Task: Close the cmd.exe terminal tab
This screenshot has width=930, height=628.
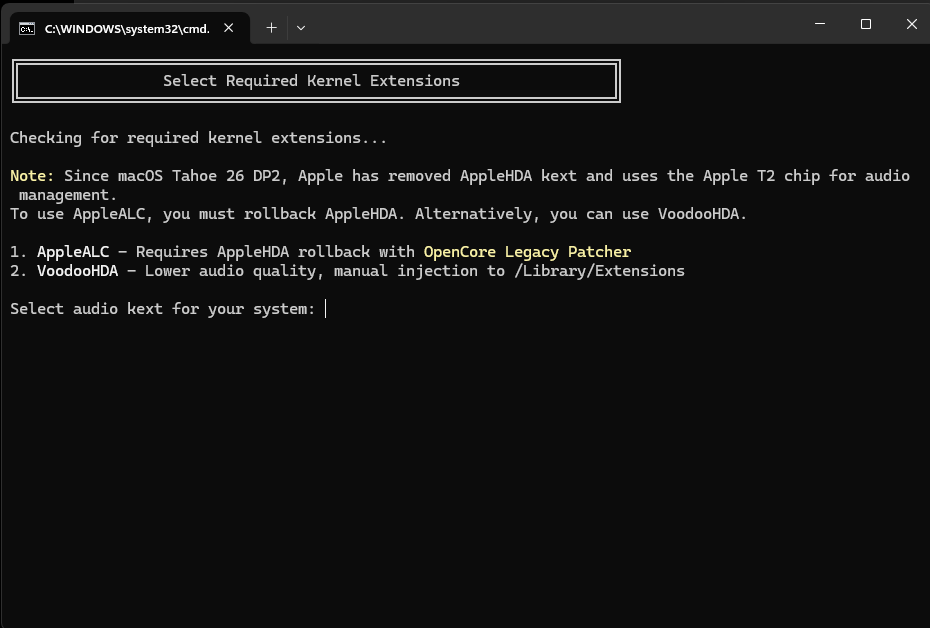Action: tap(230, 28)
